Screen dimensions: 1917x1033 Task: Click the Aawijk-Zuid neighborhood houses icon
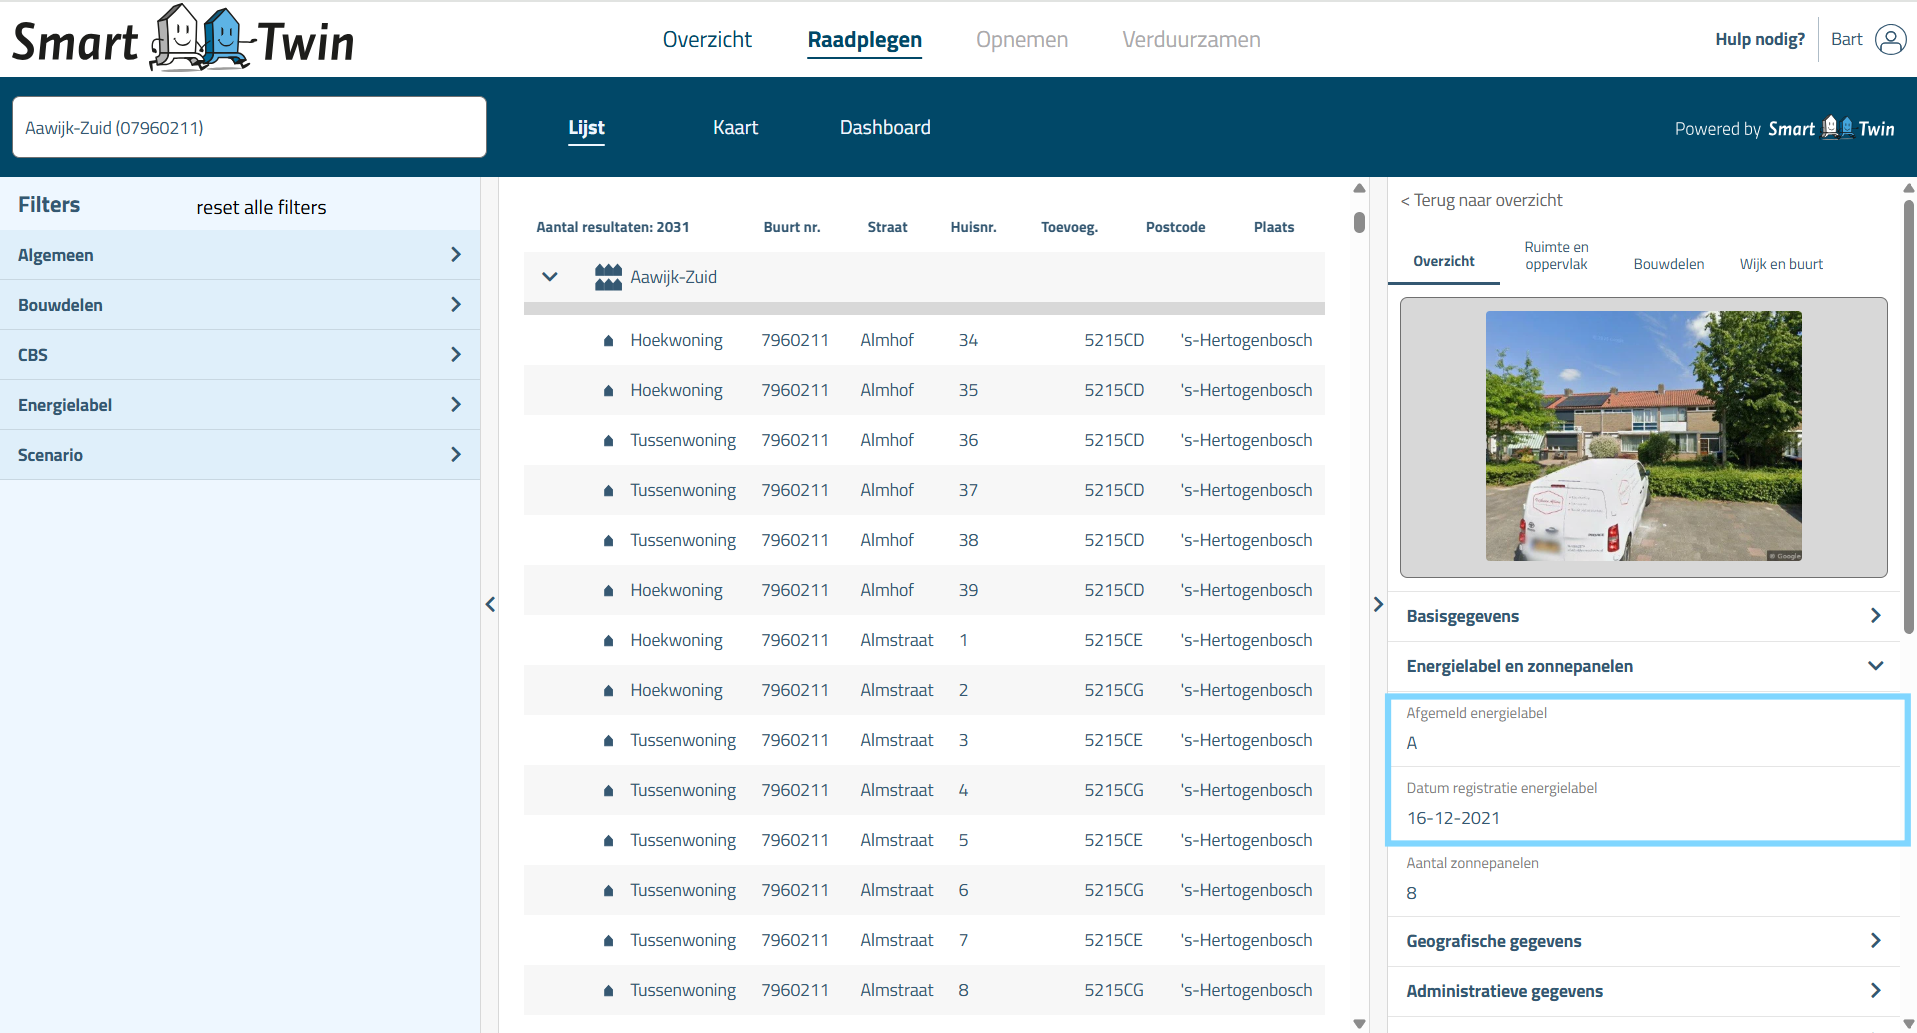(608, 277)
